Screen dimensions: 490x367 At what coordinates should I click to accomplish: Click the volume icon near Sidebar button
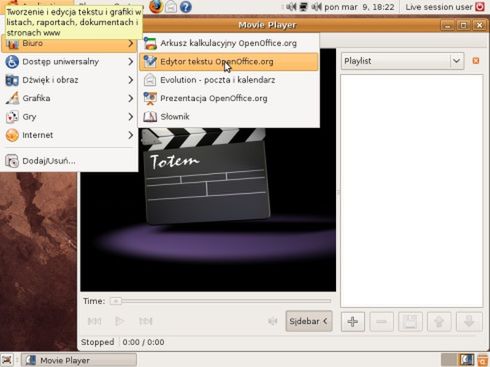(272, 321)
